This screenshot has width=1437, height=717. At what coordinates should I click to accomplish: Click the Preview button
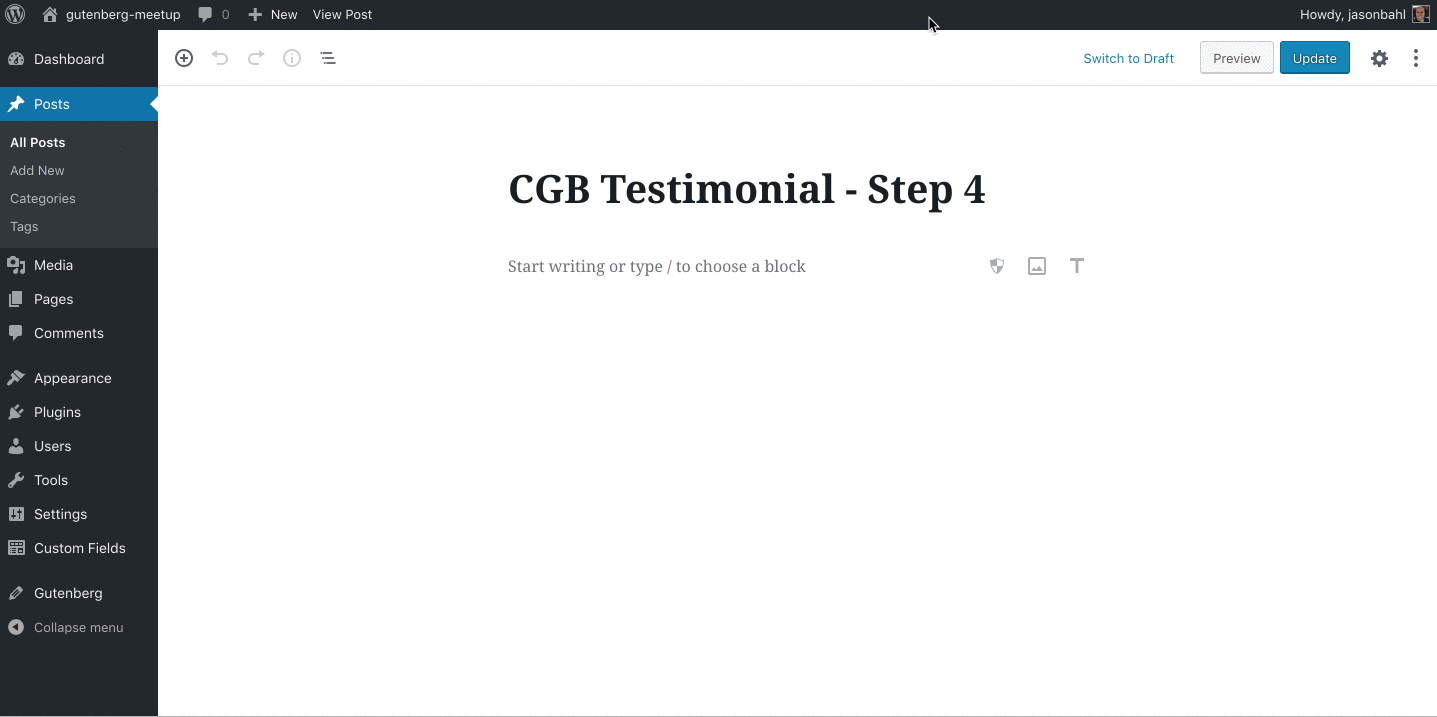pos(1236,58)
